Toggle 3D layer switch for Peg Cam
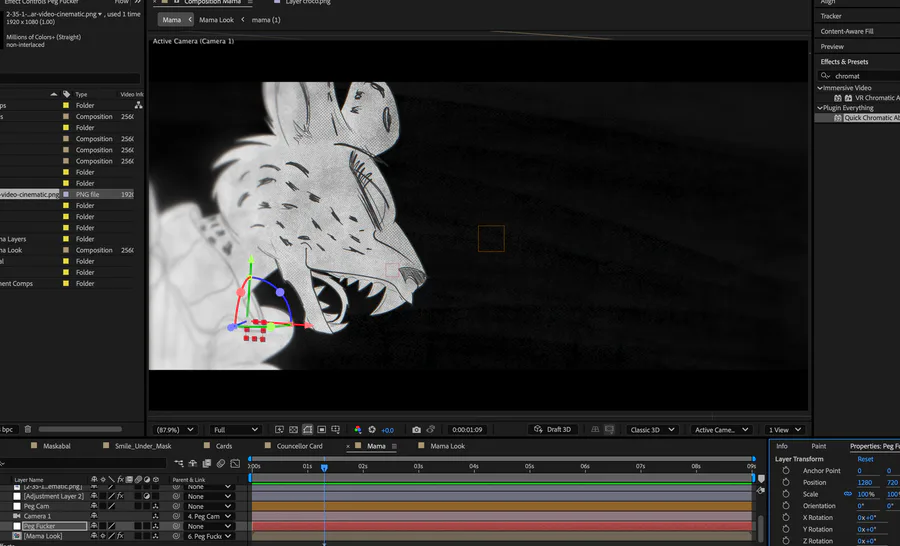The height and width of the screenshot is (546, 900). [155, 506]
